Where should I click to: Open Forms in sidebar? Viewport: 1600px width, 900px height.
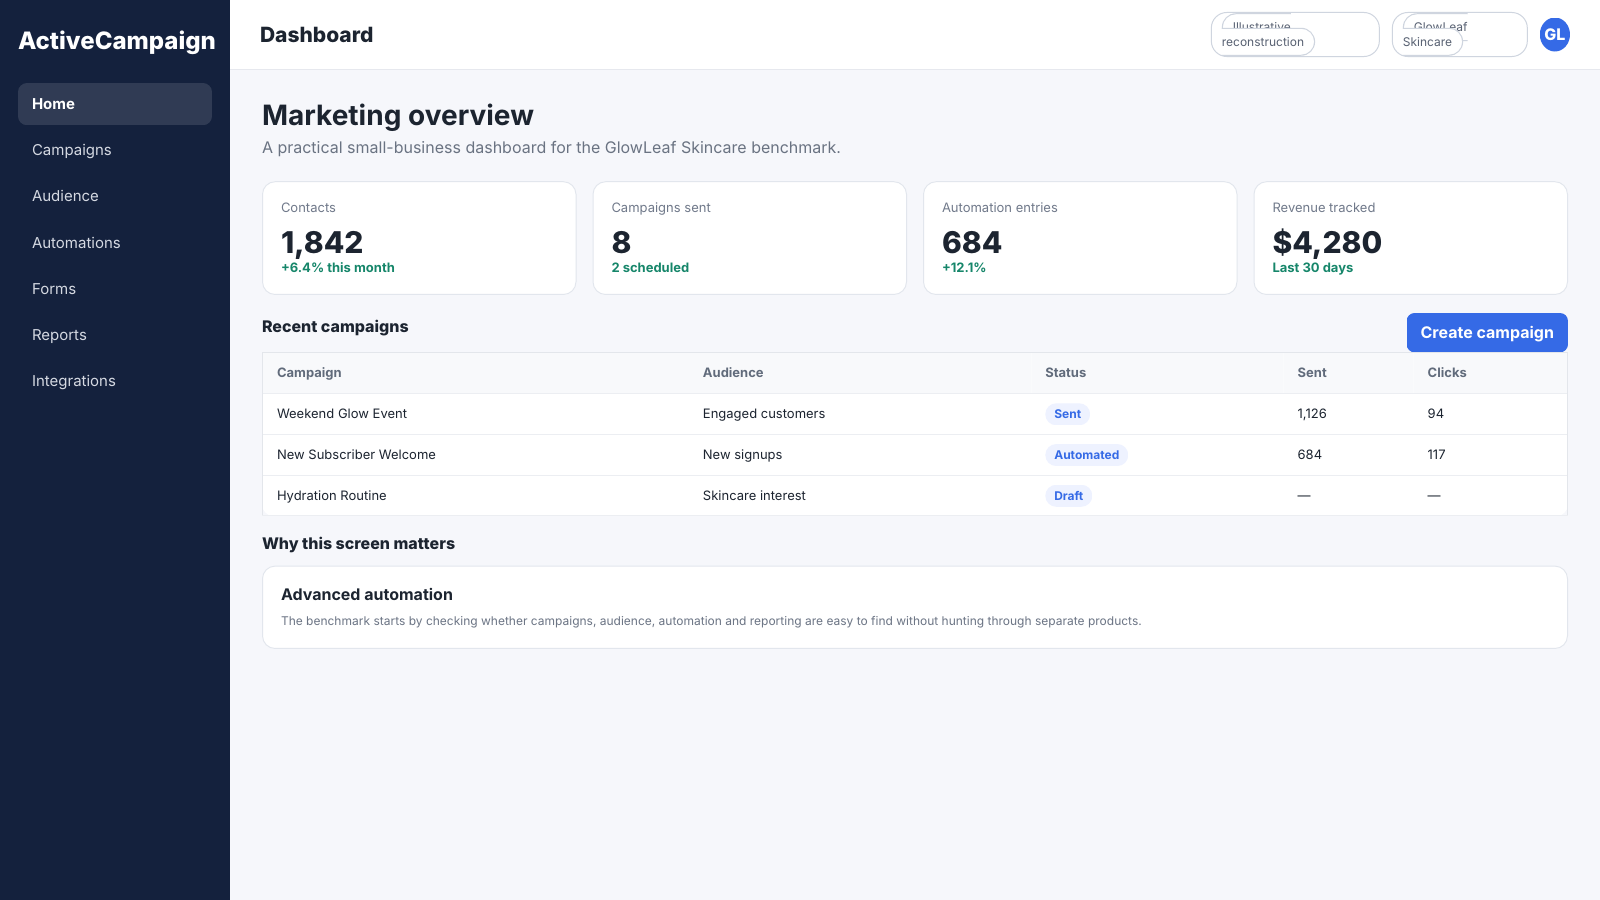[x=115, y=289]
